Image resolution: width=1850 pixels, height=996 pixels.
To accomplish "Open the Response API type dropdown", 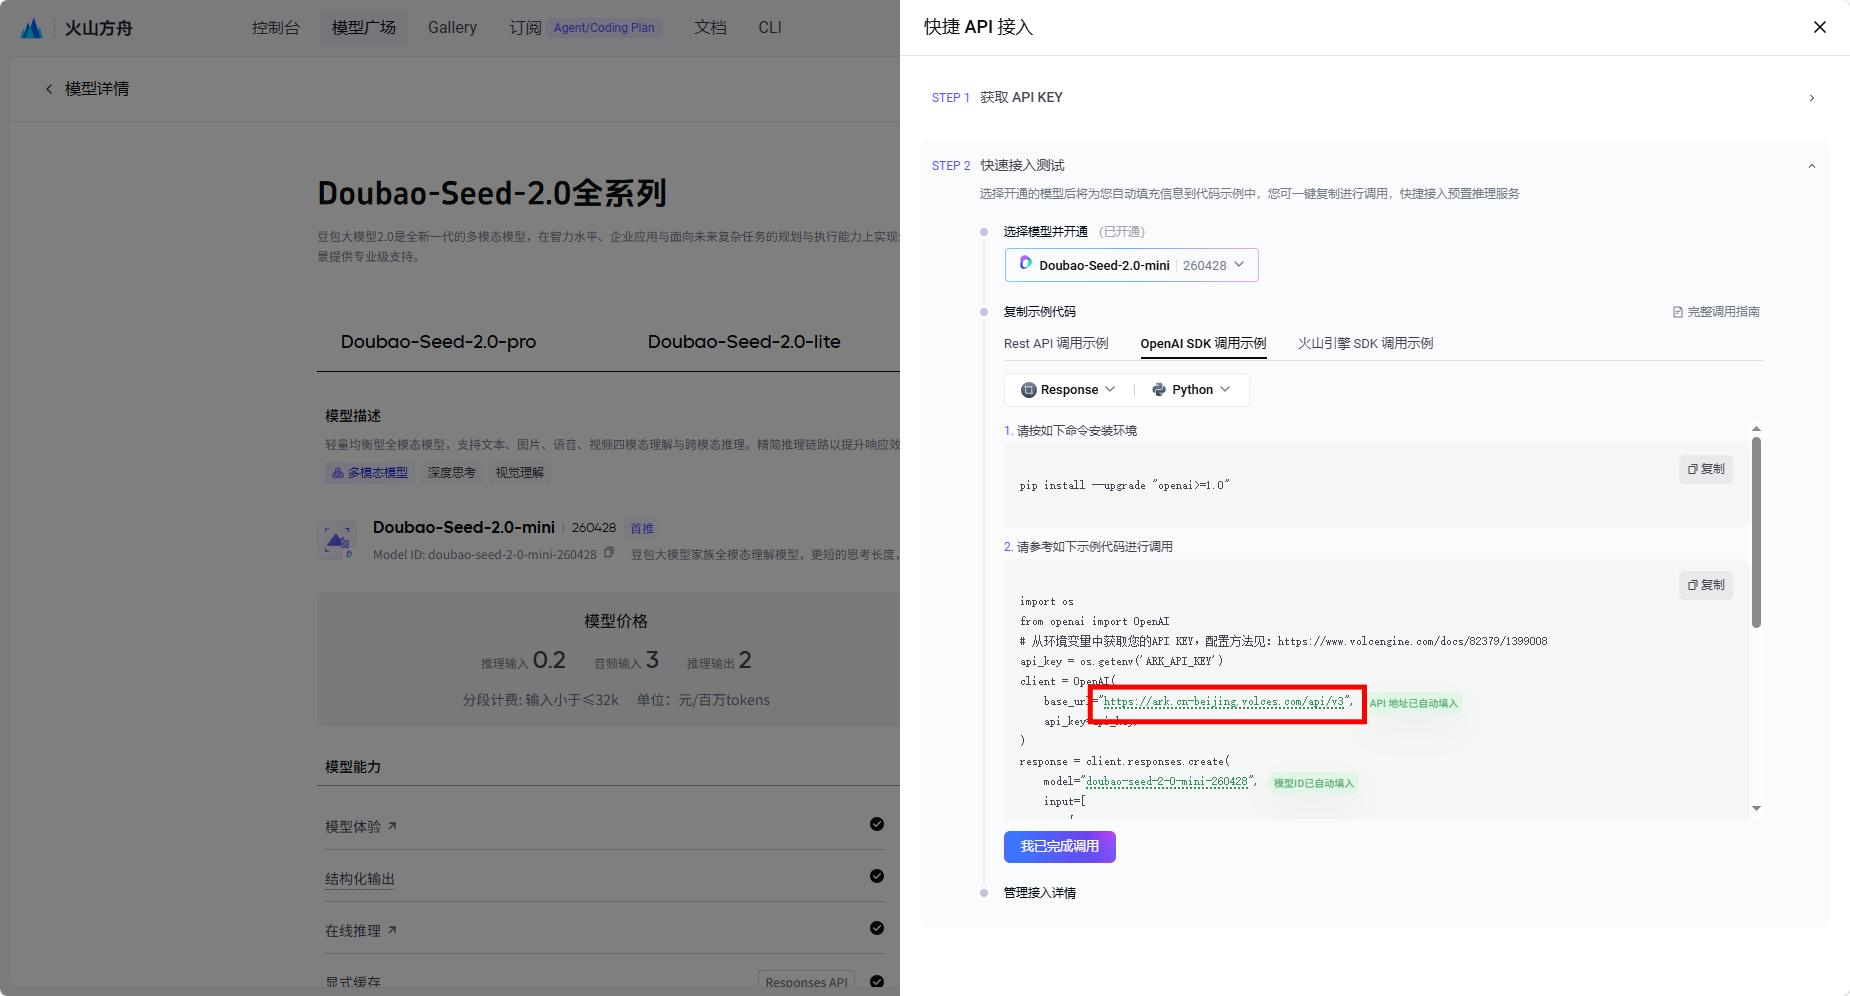I will (1068, 390).
